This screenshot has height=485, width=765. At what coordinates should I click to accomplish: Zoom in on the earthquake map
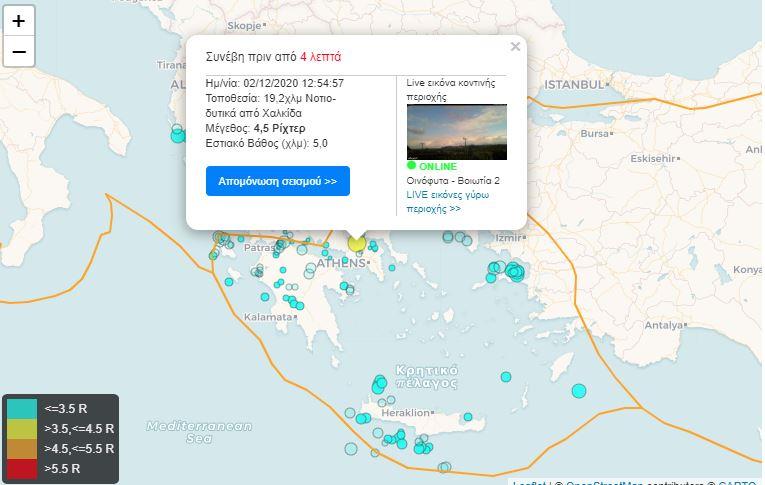(x=18, y=20)
